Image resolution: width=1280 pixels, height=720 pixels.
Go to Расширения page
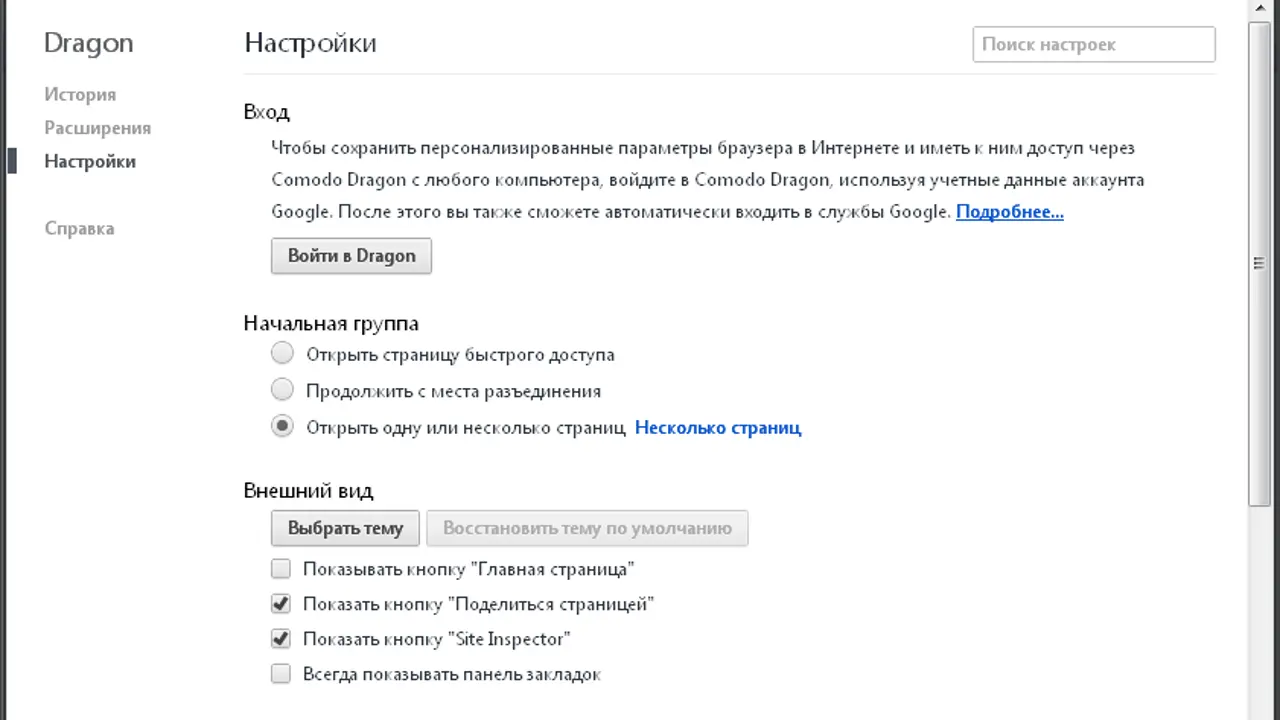click(x=97, y=128)
